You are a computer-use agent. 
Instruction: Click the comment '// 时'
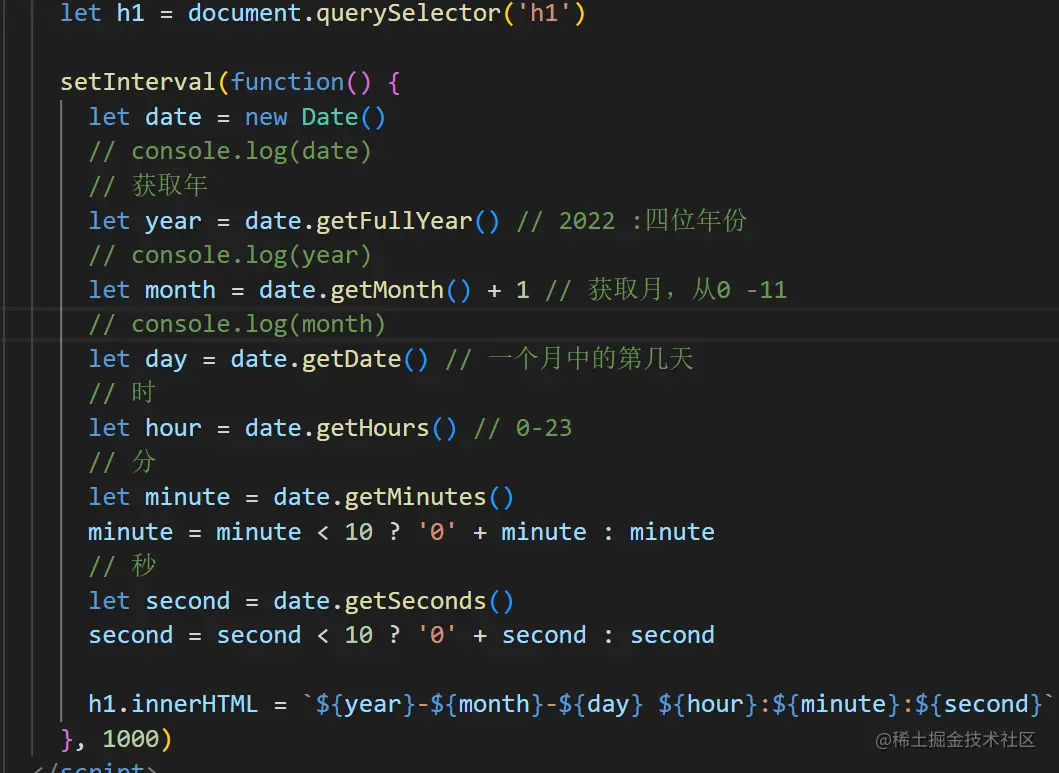tap(122, 393)
